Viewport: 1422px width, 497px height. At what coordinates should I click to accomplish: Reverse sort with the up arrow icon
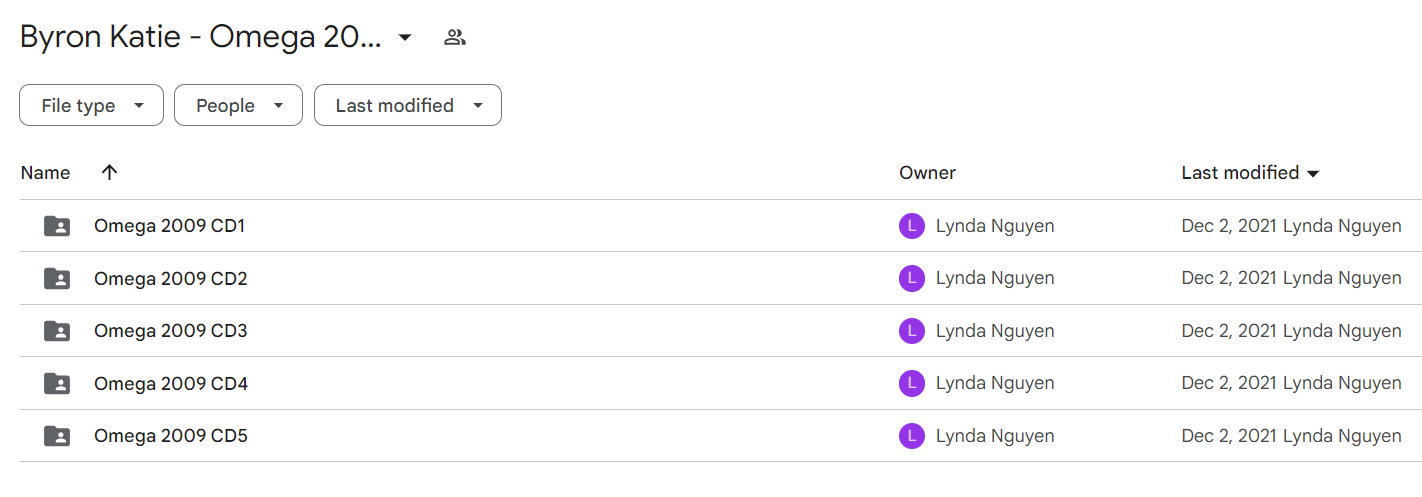(x=110, y=172)
